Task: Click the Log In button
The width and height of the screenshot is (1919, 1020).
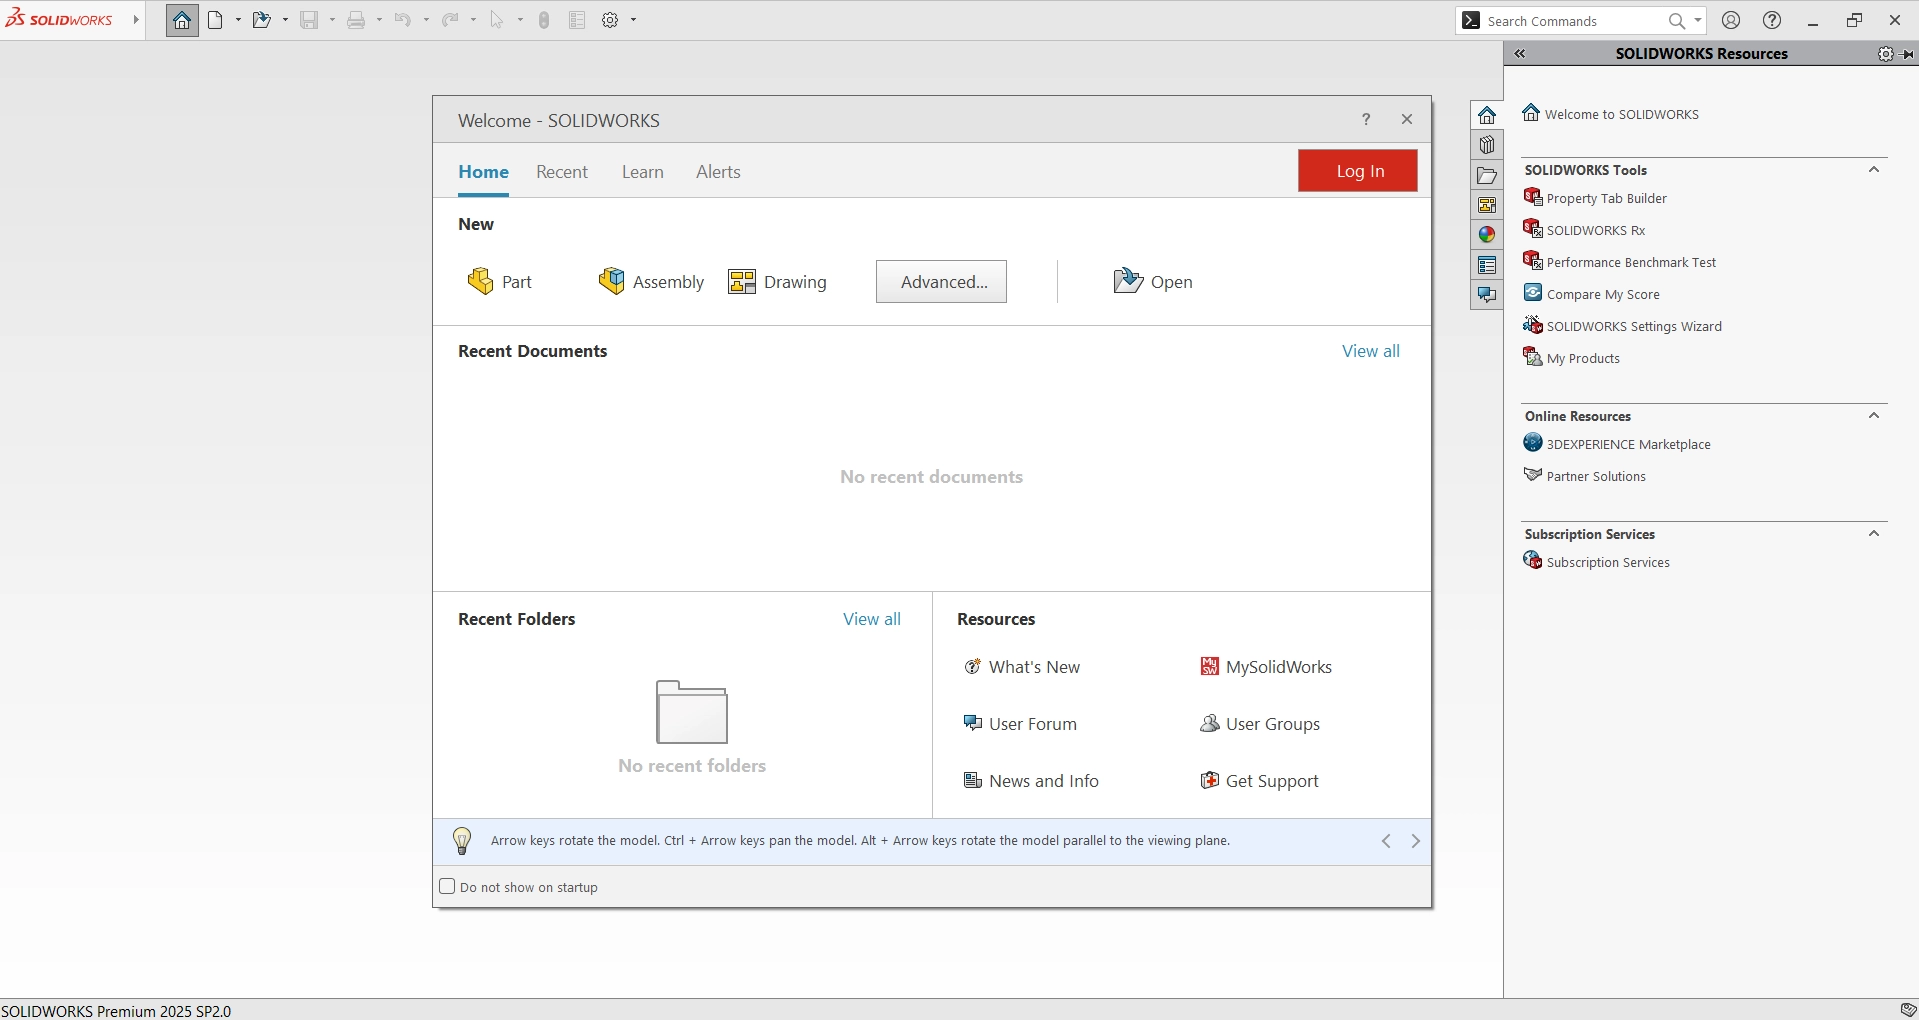Action: (x=1358, y=171)
